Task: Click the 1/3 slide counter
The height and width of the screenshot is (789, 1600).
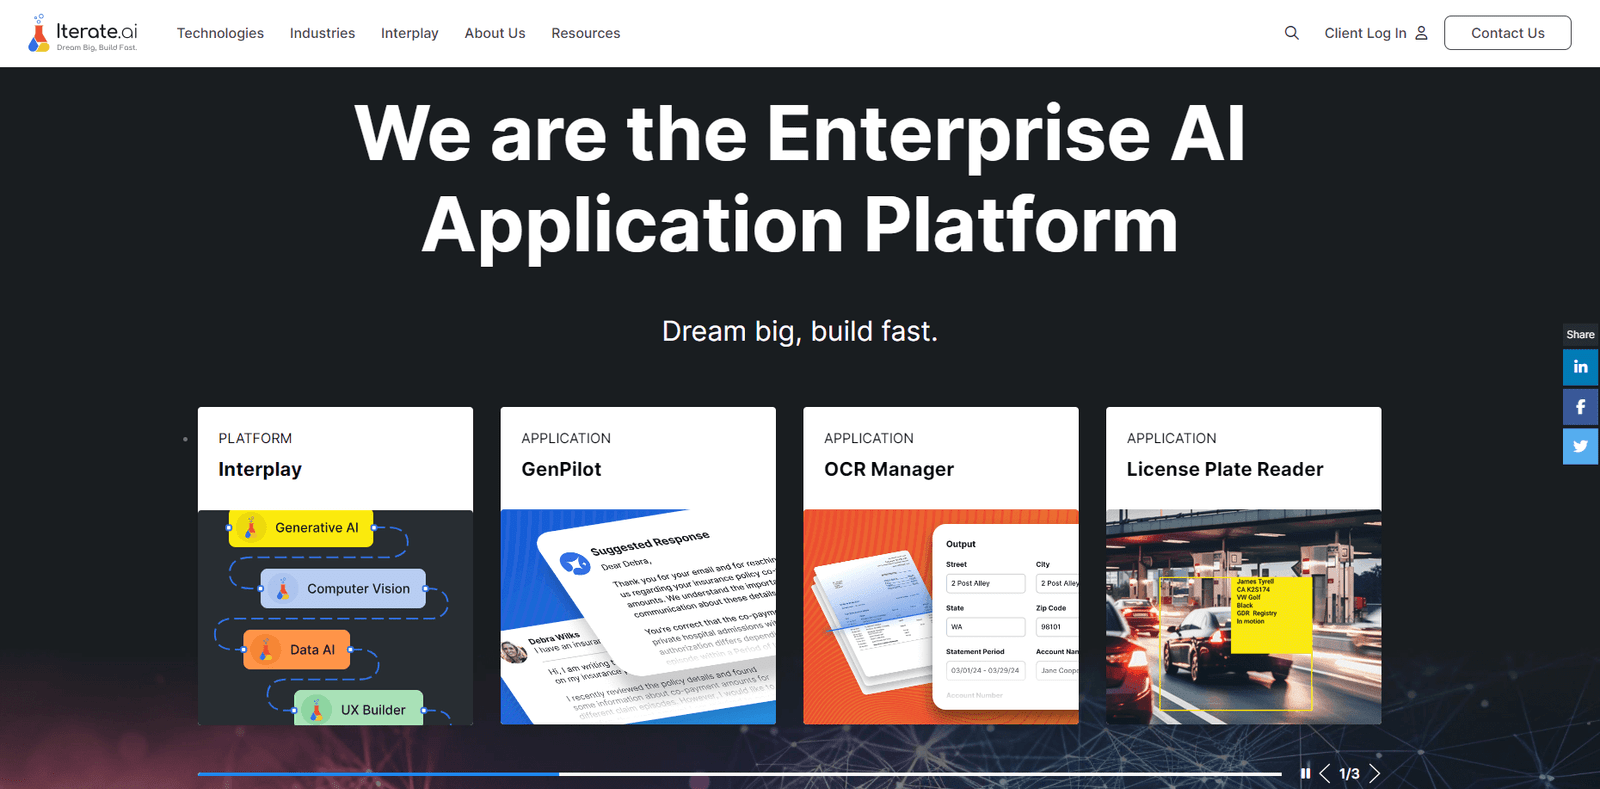Action: (x=1349, y=773)
